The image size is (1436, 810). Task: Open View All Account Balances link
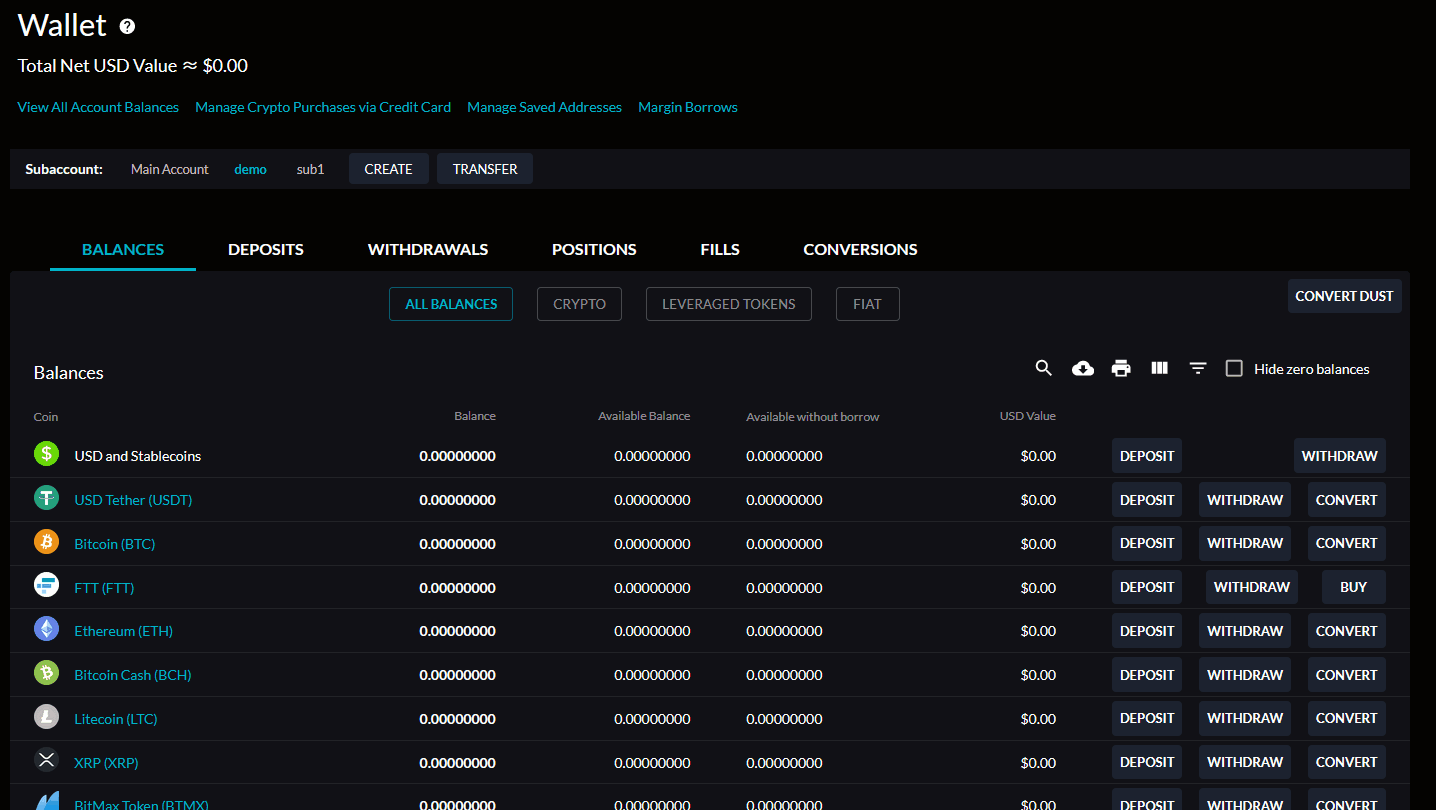[x=98, y=107]
